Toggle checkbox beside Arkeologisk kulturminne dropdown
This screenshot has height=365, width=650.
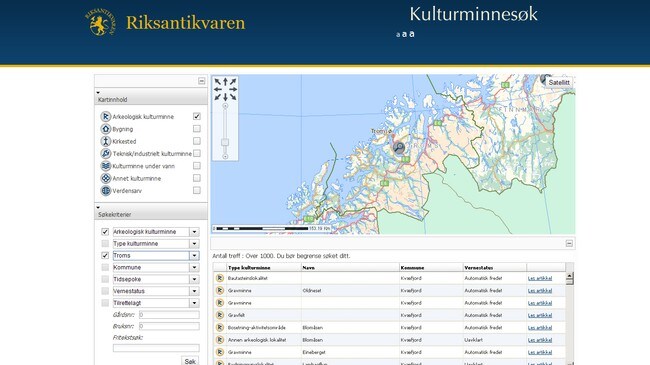[105, 232]
